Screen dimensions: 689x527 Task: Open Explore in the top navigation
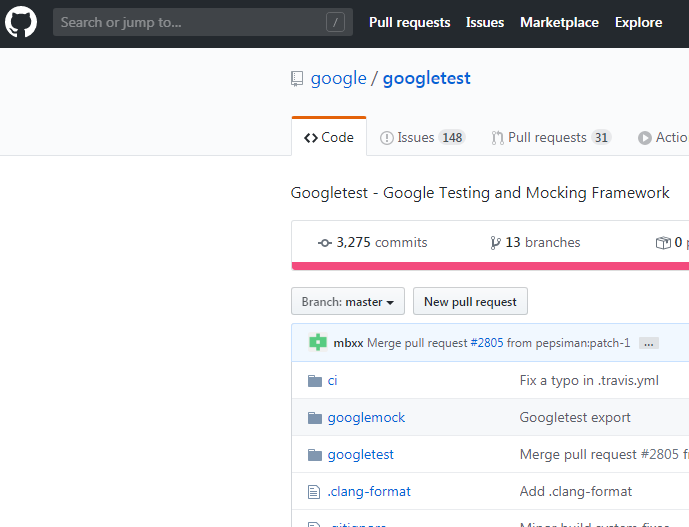click(x=638, y=22)
